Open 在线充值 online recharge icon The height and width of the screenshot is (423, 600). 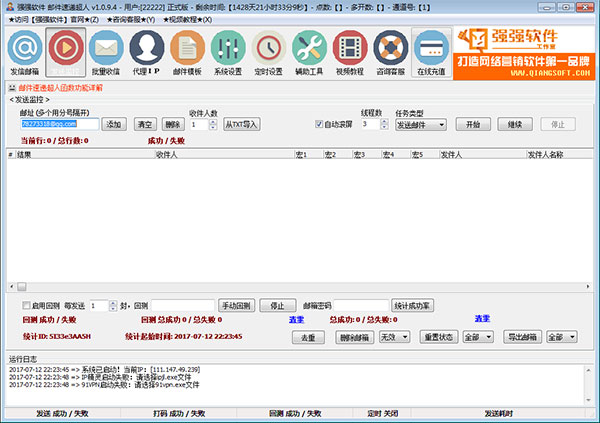click(x=432, y=52)
